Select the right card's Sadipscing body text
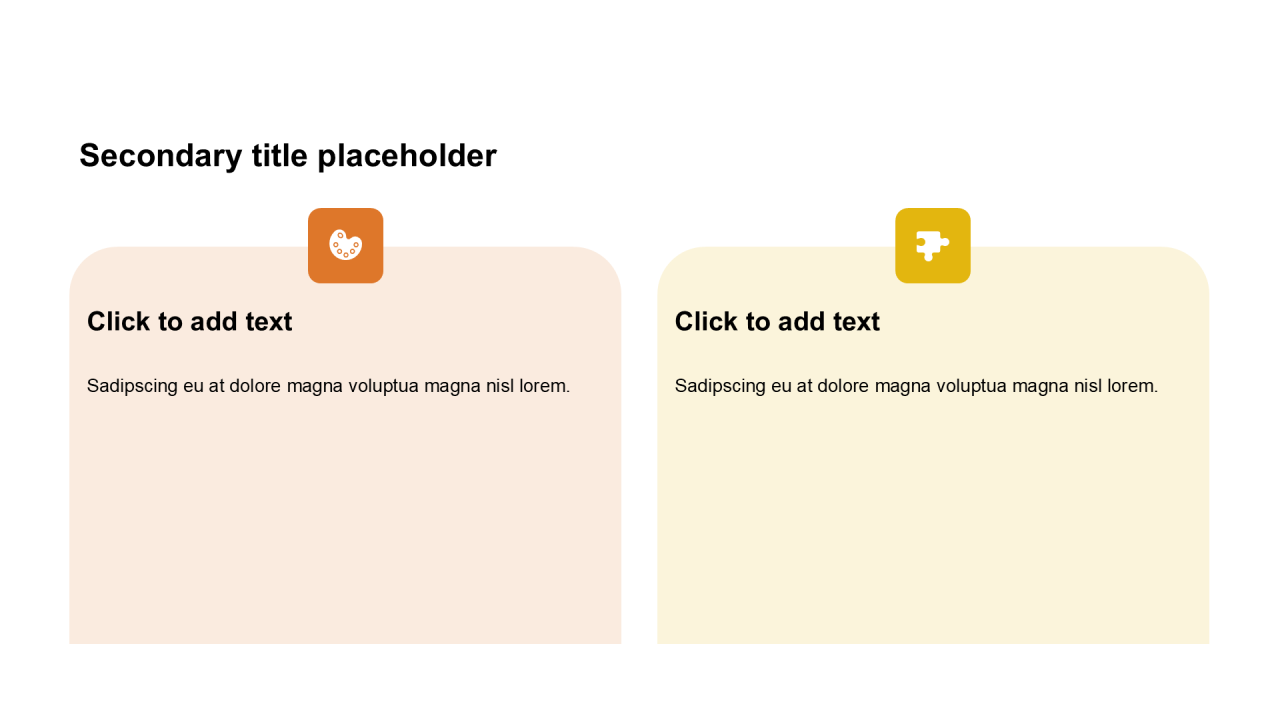 click(x=916, y=386)
